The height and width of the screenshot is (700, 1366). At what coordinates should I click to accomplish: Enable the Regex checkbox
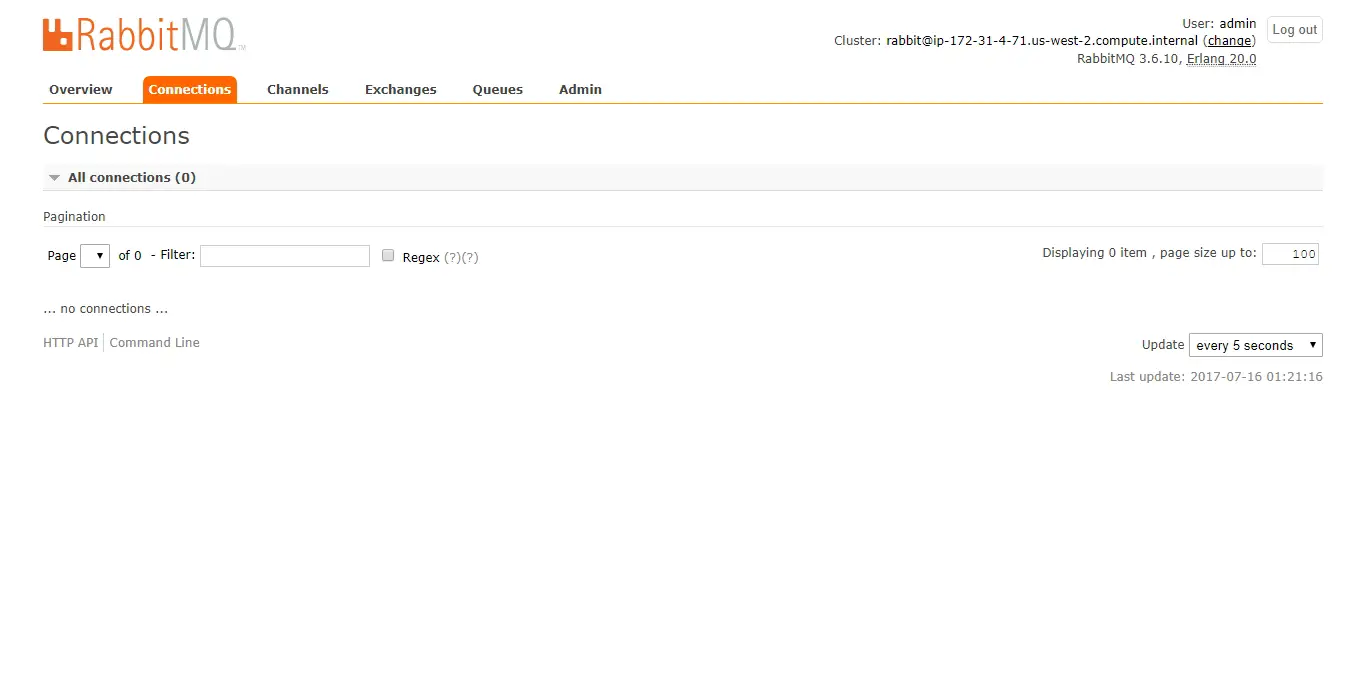pos(388,256)
